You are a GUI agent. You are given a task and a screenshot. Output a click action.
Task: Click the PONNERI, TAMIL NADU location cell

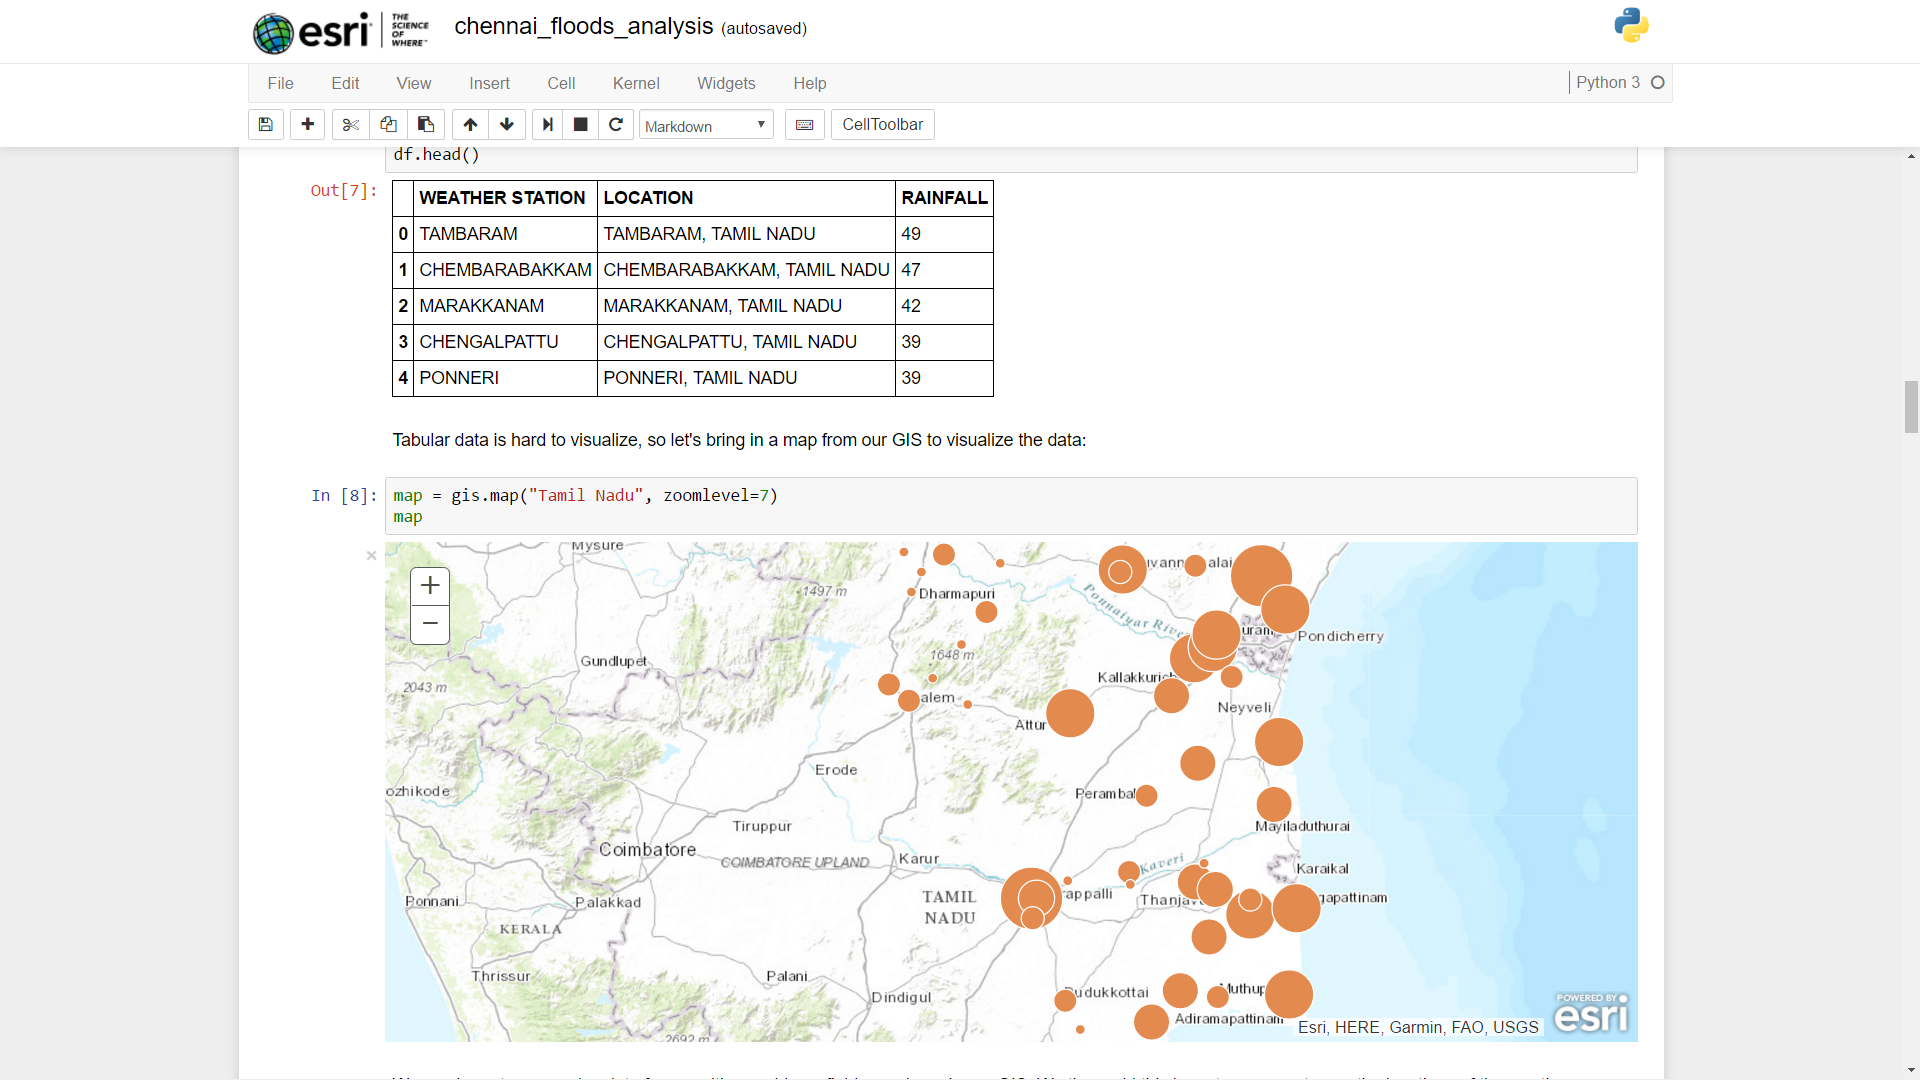click(x=746, y=378)
